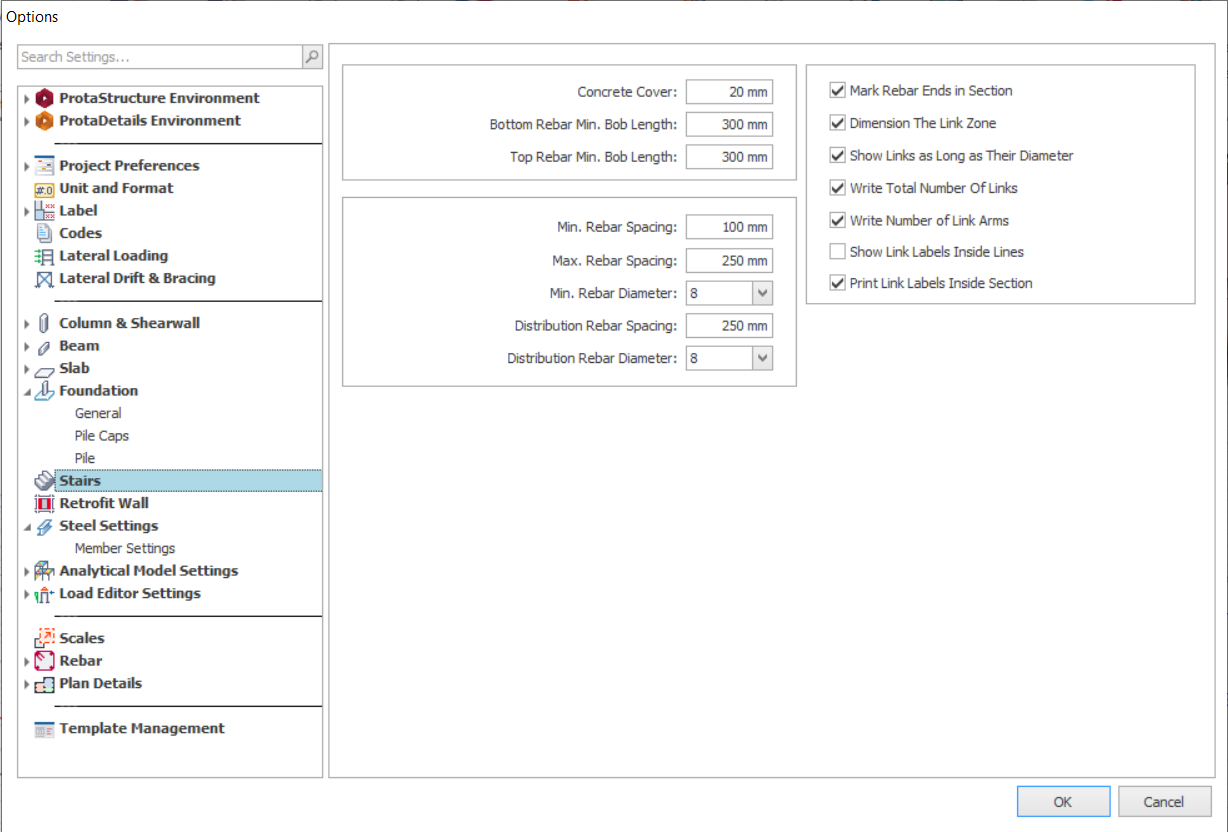The height and width of the screenshot is (832, 1228).
Task: Open the Min. Rebar Diameter dropdown
Action: (762, 293)
